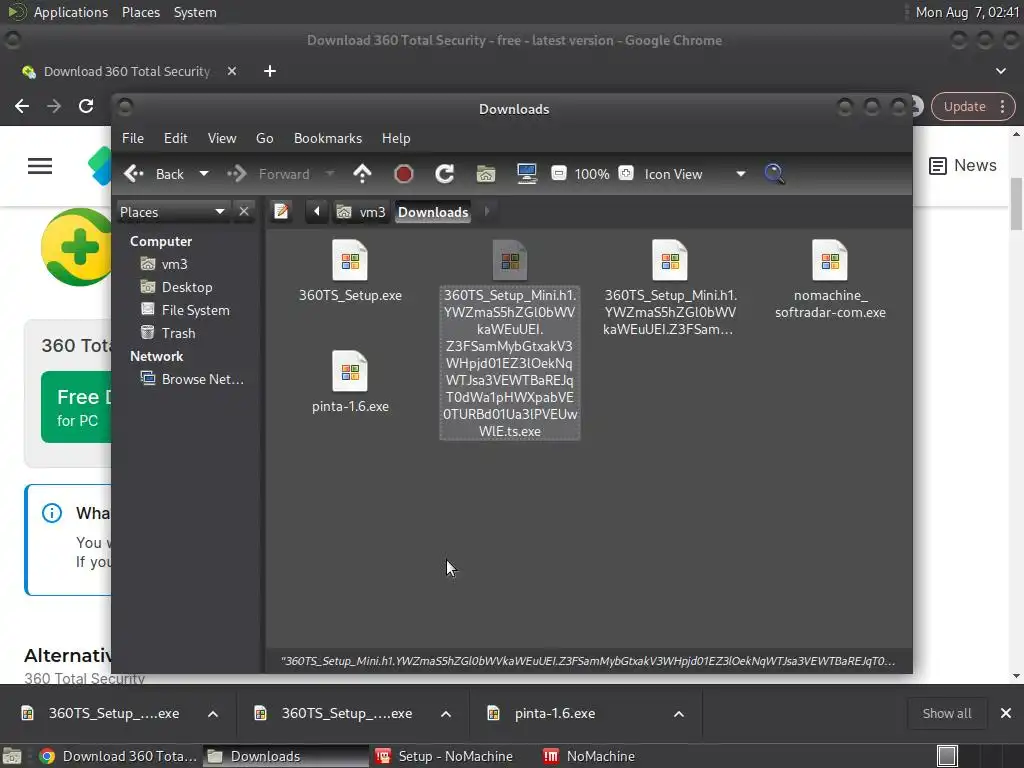Expand options for first 360TS_Setup download

click(213, 714)
